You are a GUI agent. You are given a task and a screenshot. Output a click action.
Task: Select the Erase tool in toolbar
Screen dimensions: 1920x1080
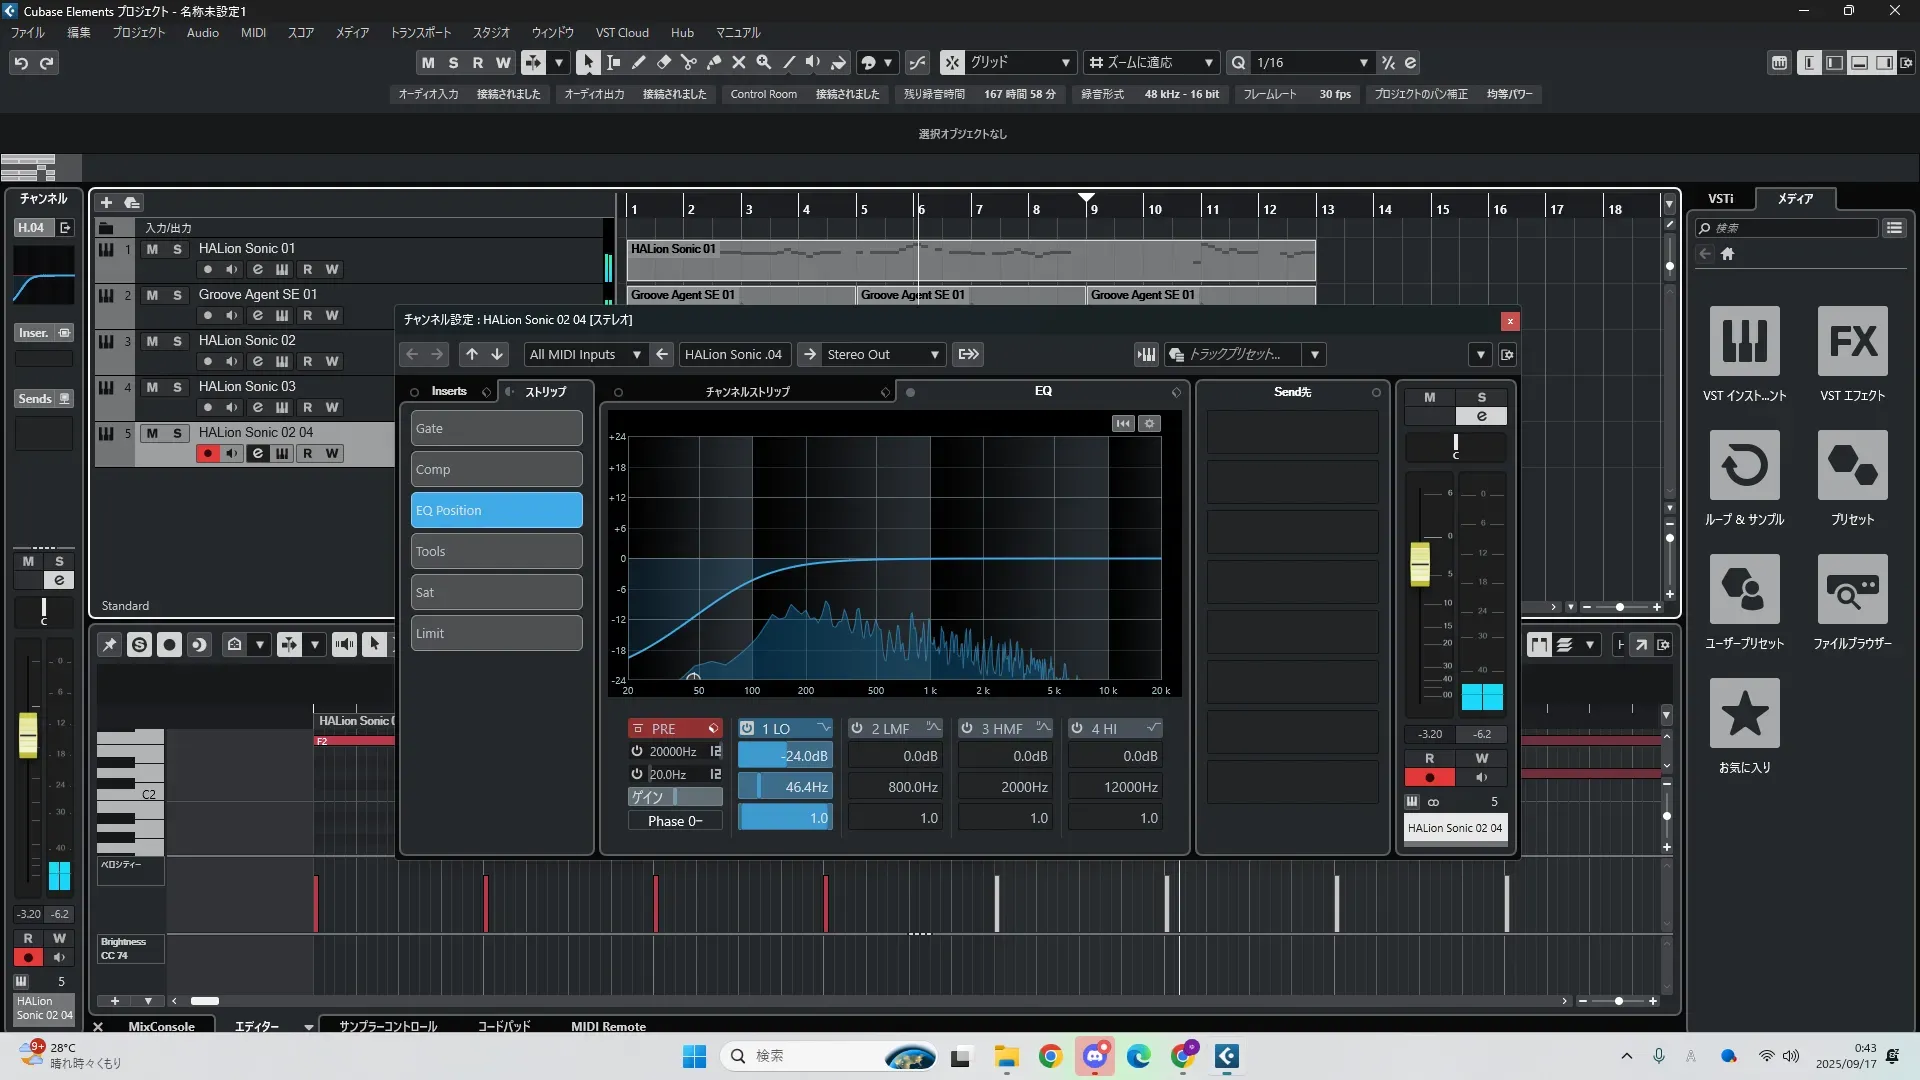[664, 62]
